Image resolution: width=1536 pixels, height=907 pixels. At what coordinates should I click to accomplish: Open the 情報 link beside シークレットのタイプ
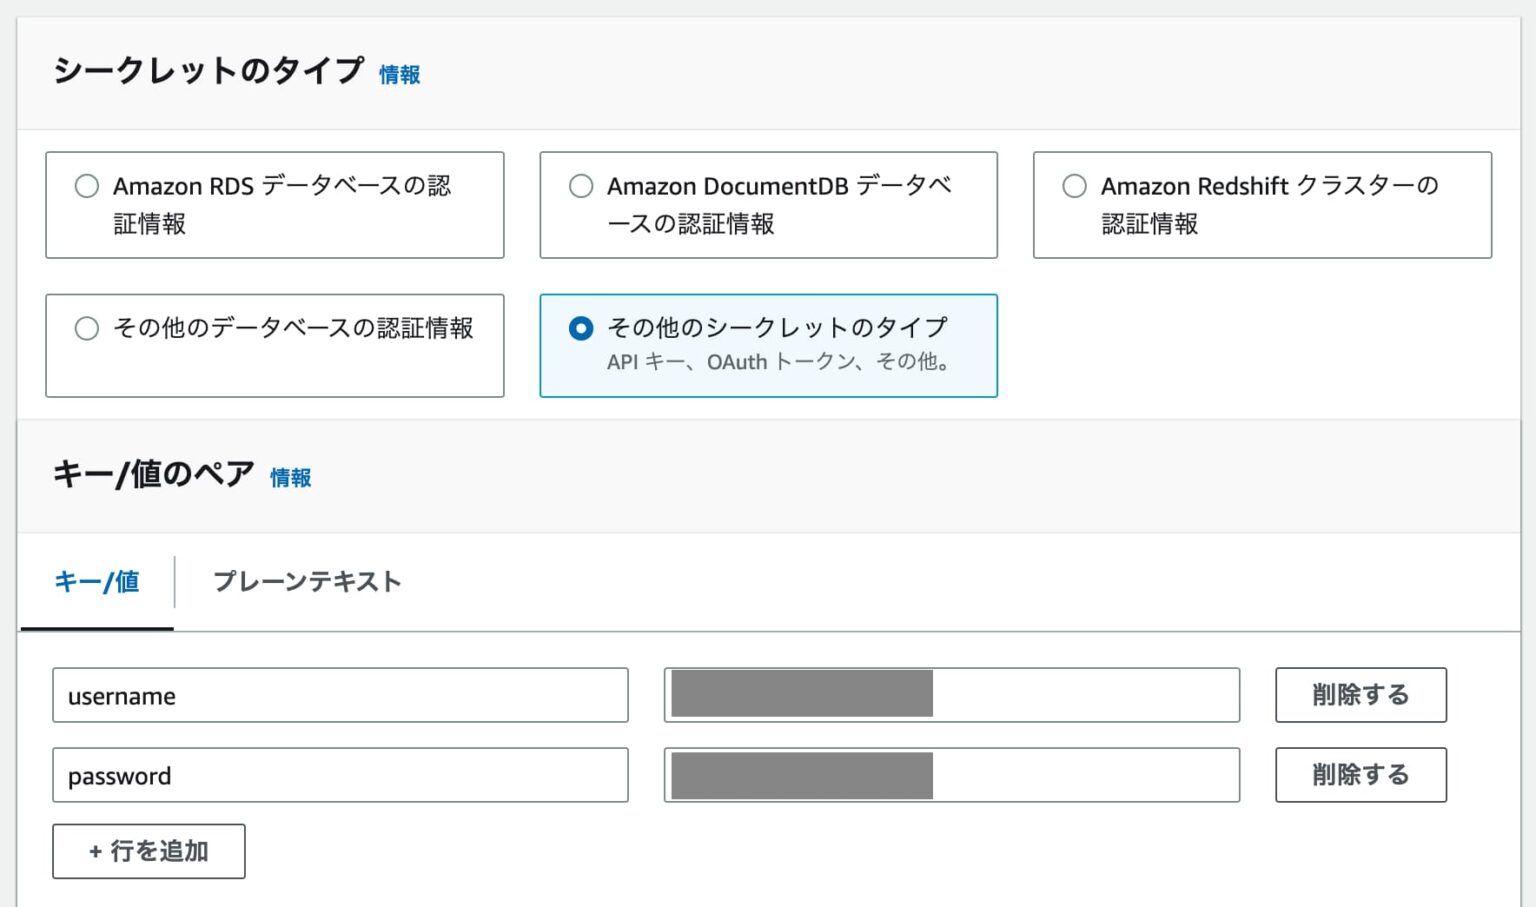(x=397, y=74)
